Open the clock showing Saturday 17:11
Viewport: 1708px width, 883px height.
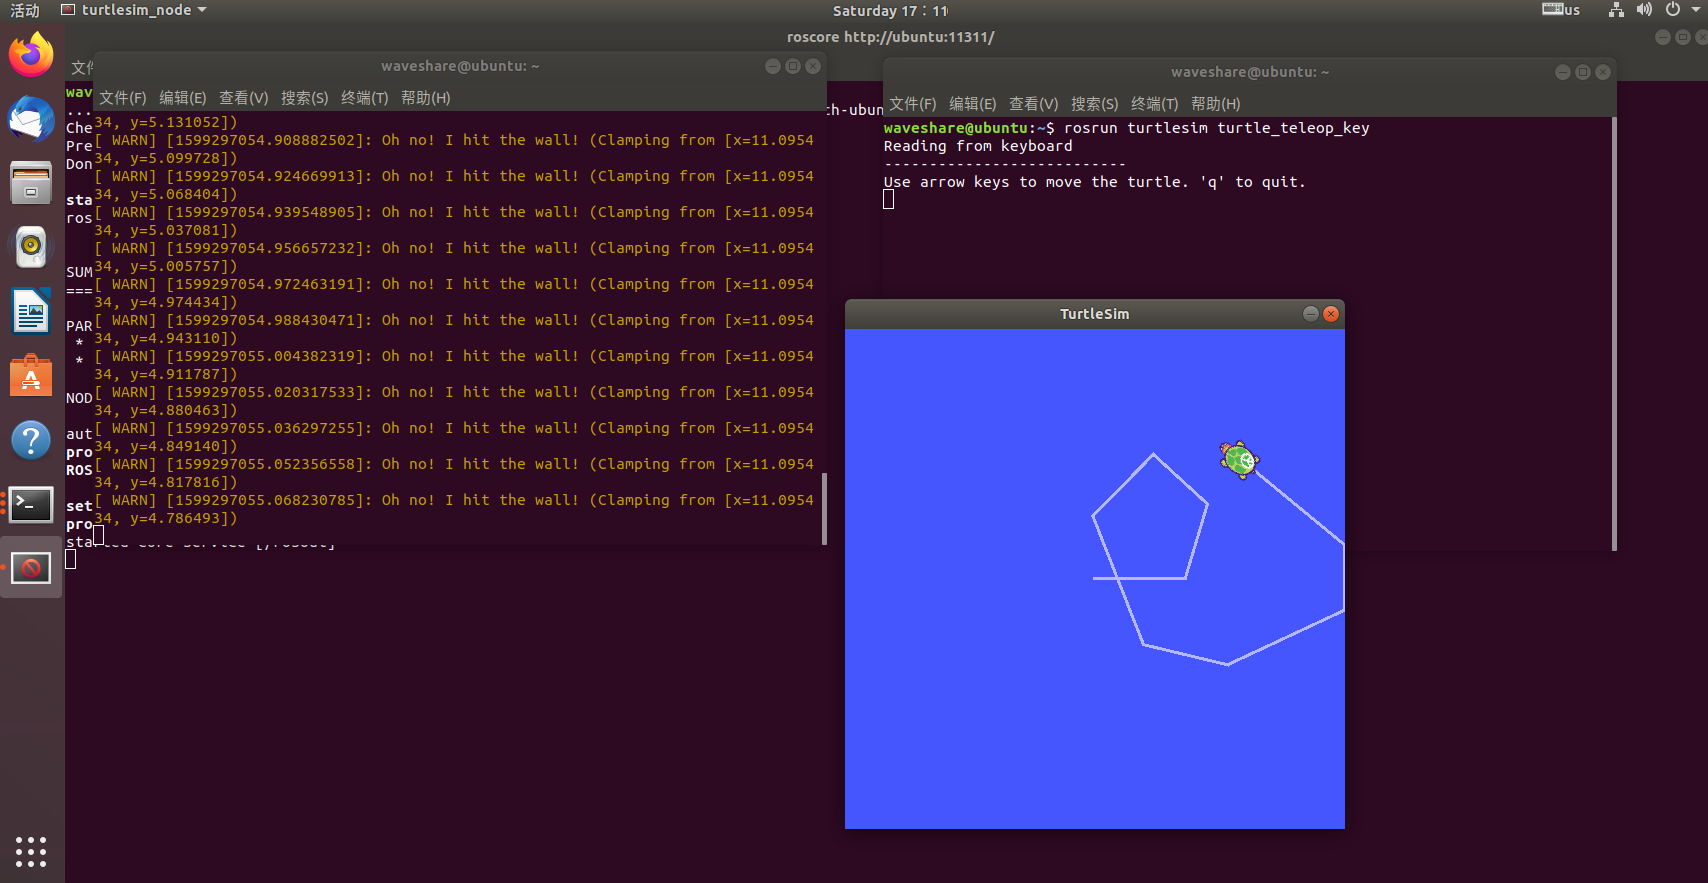[x=890, y=10]
